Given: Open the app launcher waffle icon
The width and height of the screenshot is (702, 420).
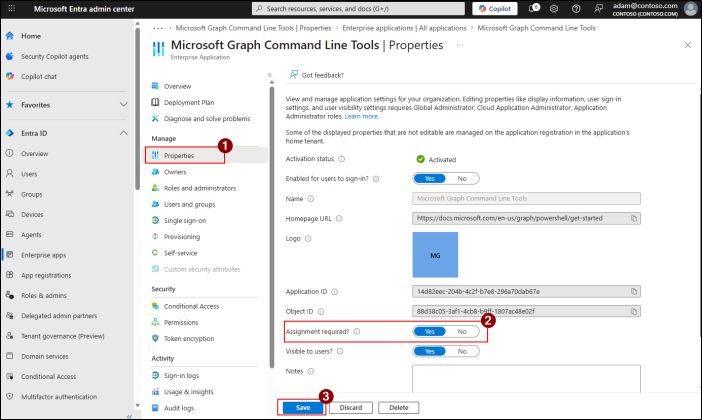Looking at the screenshot, I should 12,9.
